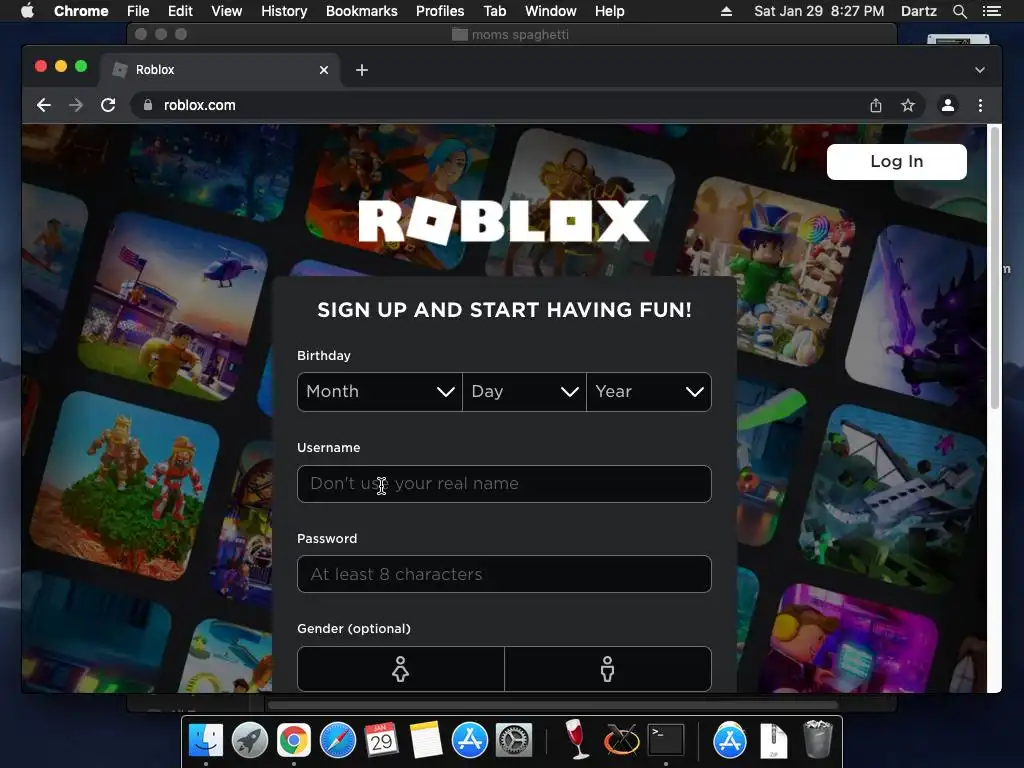Screen dimensions: 1024x768
Task: Open Calendar from the Dock
Action: (381, 740)
